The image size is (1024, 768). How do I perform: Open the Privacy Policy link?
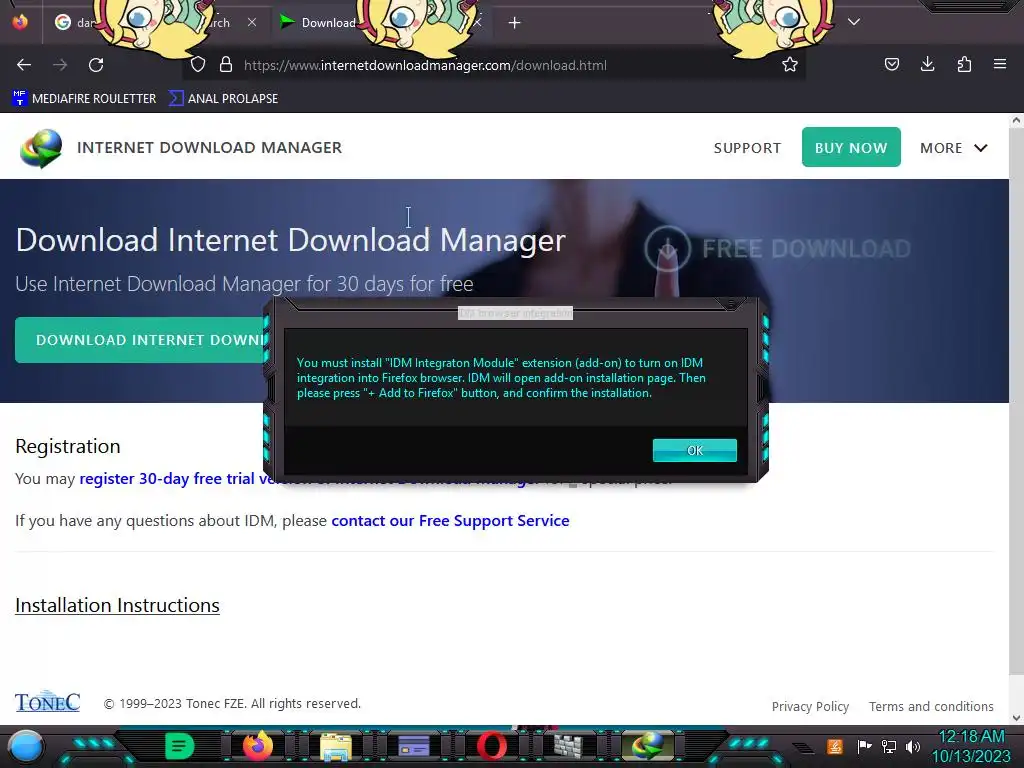810,707
